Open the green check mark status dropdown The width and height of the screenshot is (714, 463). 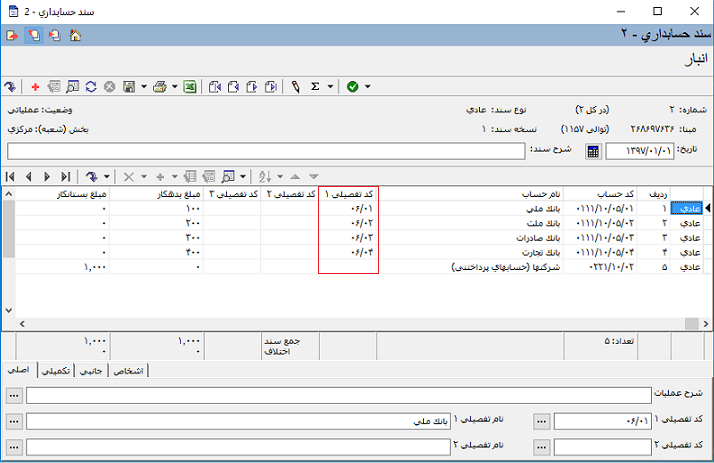click(x=368, y=87)
